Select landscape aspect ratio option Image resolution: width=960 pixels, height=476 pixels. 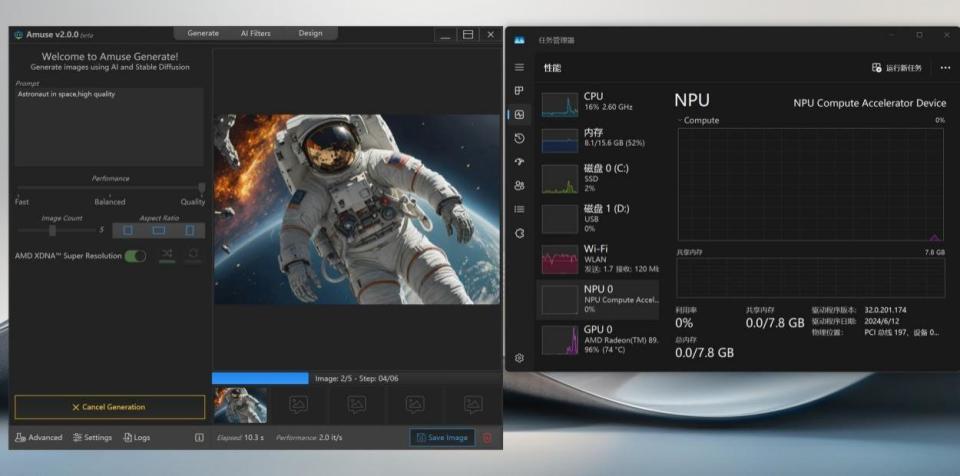[x=159, y=231]
